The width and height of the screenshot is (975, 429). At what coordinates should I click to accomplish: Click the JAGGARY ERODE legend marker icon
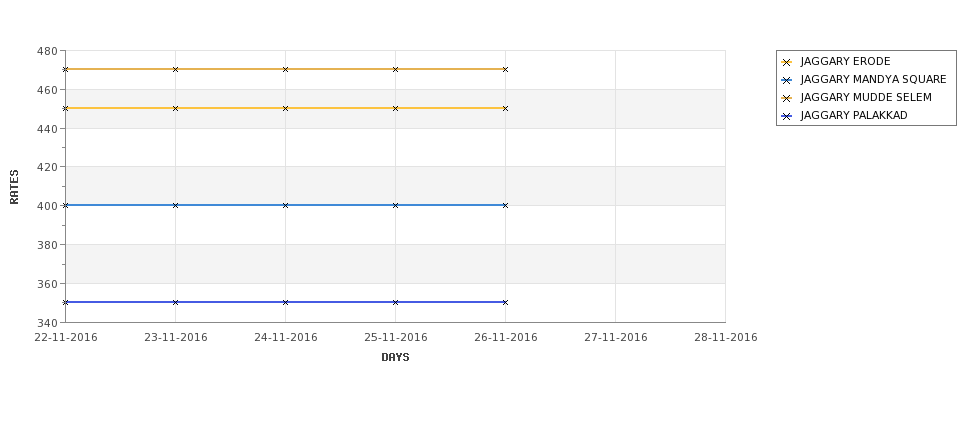[787, 62]
